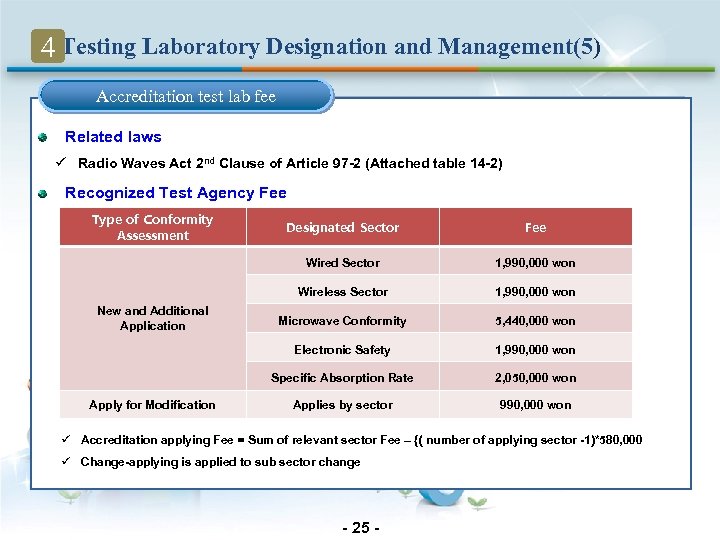Click the section number 4 badge

pos(48,46)
